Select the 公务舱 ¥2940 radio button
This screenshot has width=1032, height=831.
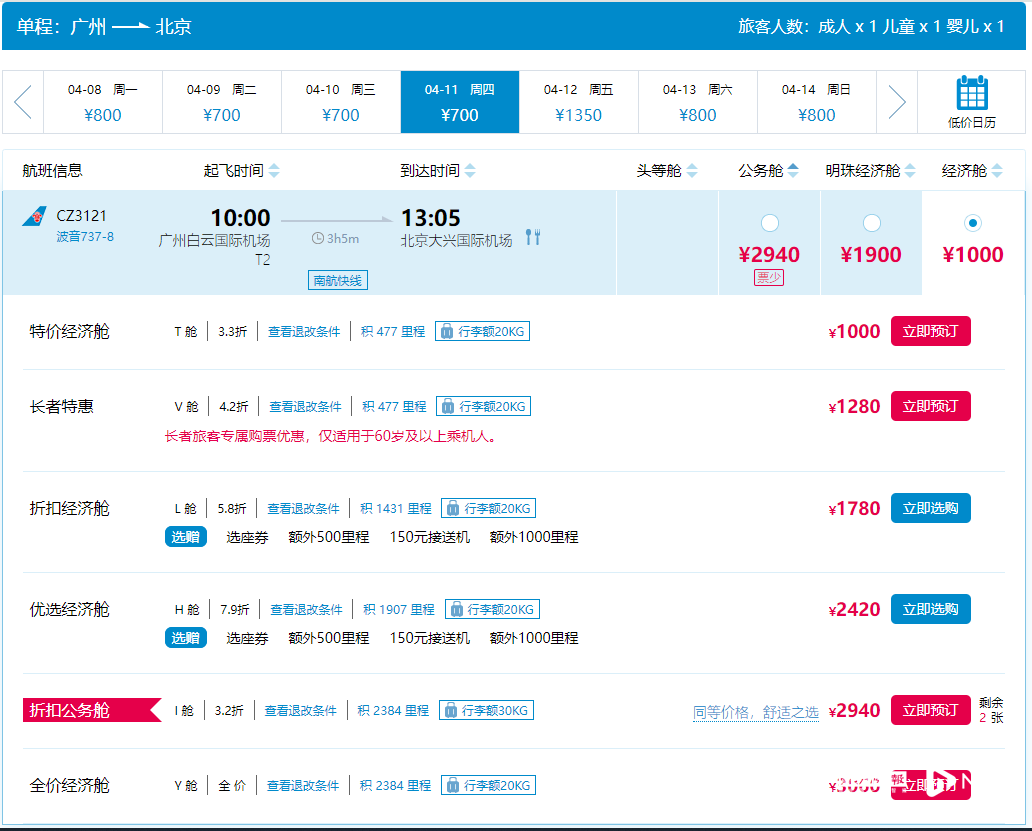[769, 223]
